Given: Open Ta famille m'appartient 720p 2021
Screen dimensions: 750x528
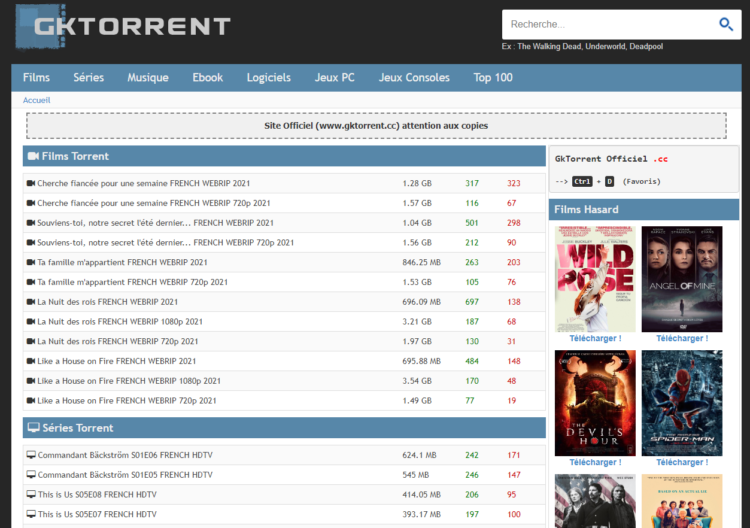Looking at the screenshot, I should point(132,282).
